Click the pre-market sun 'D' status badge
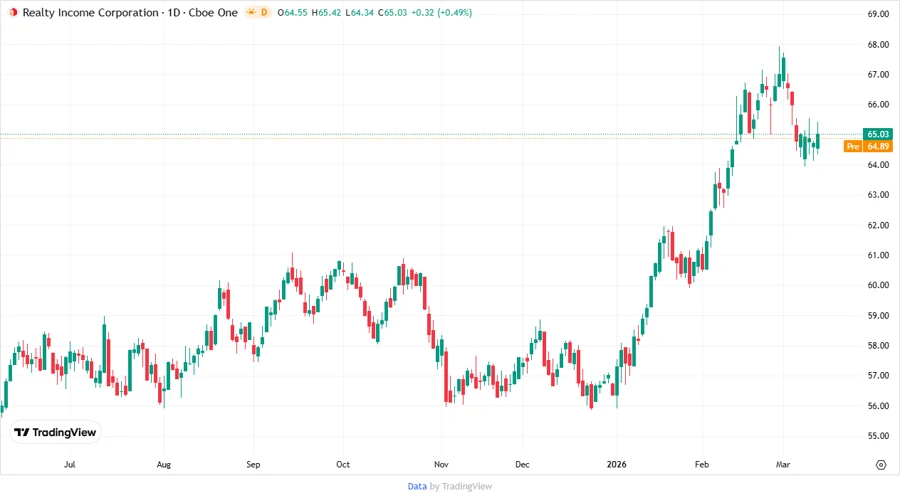900x498 pixels. [258, 12]
